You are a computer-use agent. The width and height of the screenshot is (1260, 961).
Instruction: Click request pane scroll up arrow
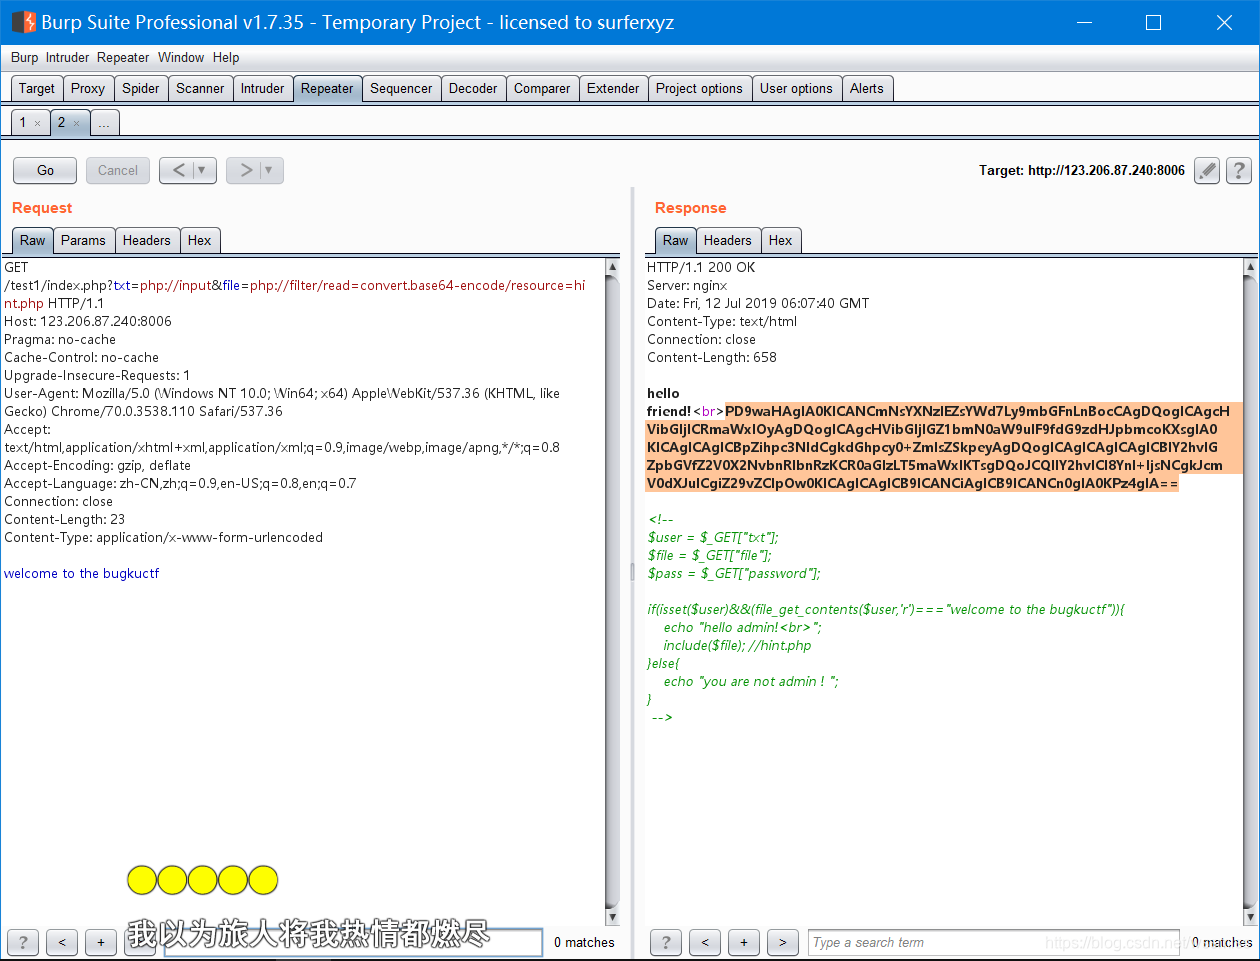(613, 267)
